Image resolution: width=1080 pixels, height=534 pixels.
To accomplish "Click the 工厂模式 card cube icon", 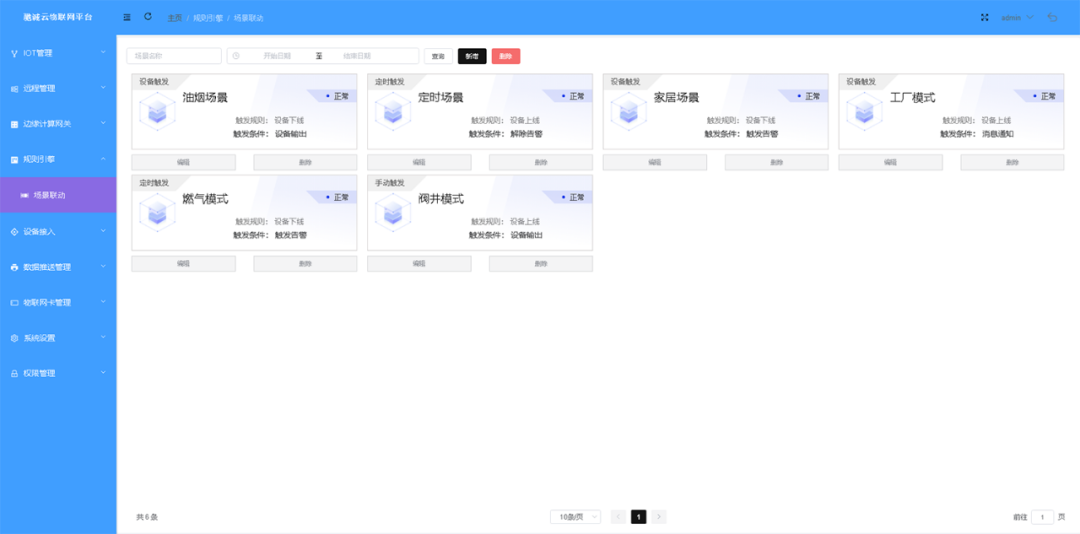I will click(x=864, y=112).
